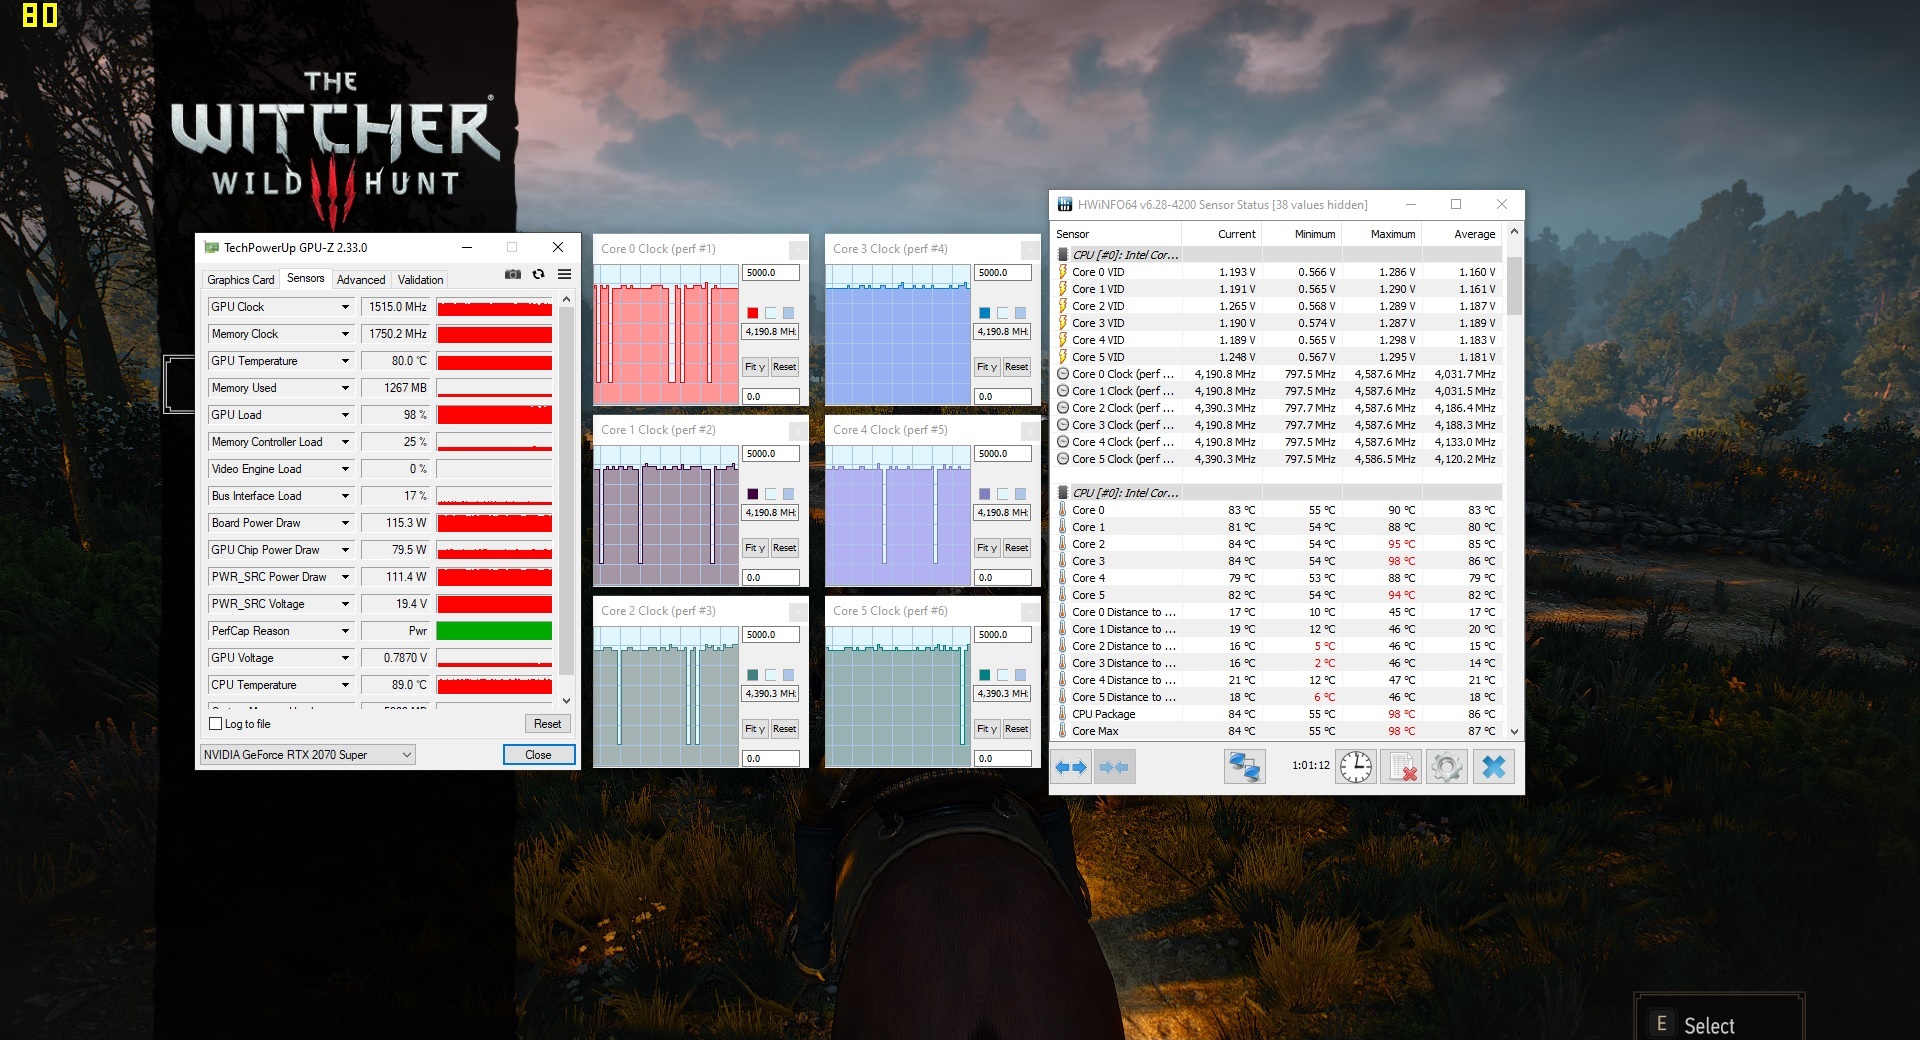Click dark purple swatch in Core 1 graph

[752, 494]
